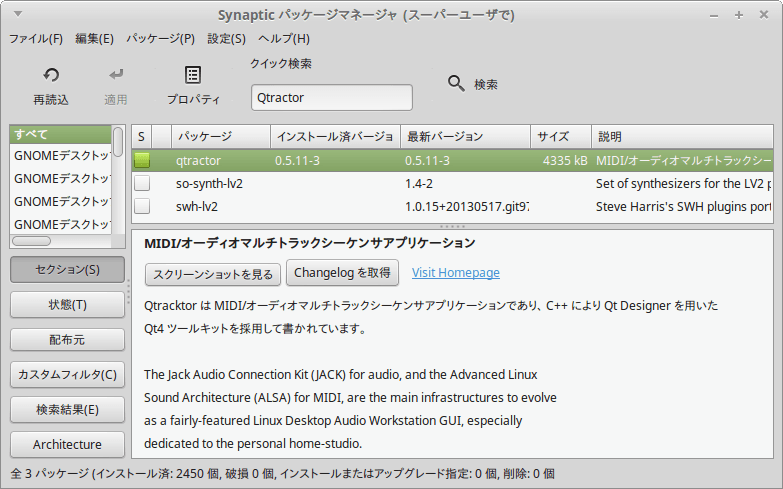
Task: Select the so-synth-lv2 package name
Action: point(209,183)
